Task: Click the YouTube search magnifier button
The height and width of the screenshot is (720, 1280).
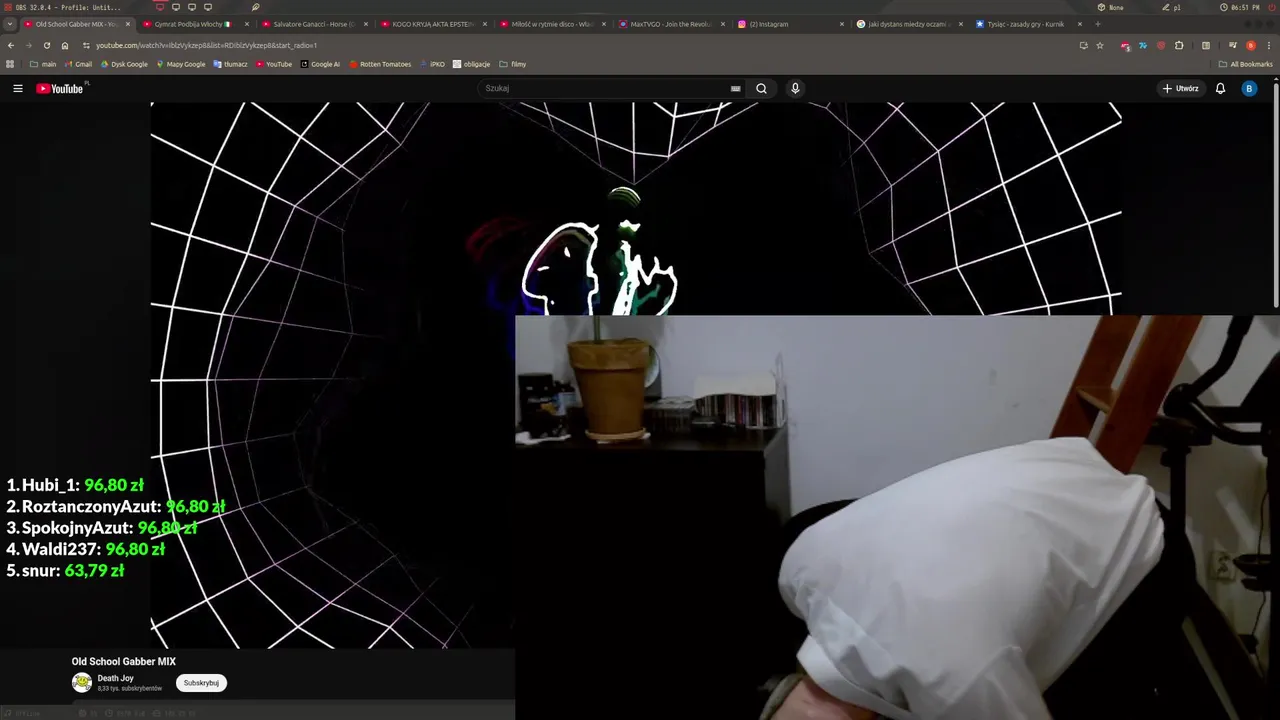Action: click(x=761, y=88)
